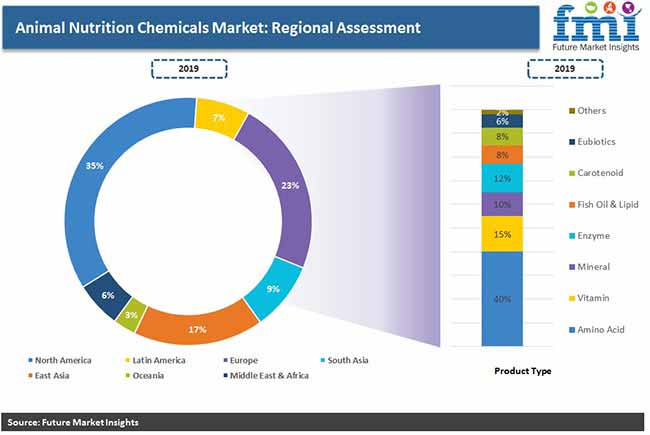Screen dimensions: 650x435
Task: Click the 'Eubiotics' legend label
Action: point(597,142)
